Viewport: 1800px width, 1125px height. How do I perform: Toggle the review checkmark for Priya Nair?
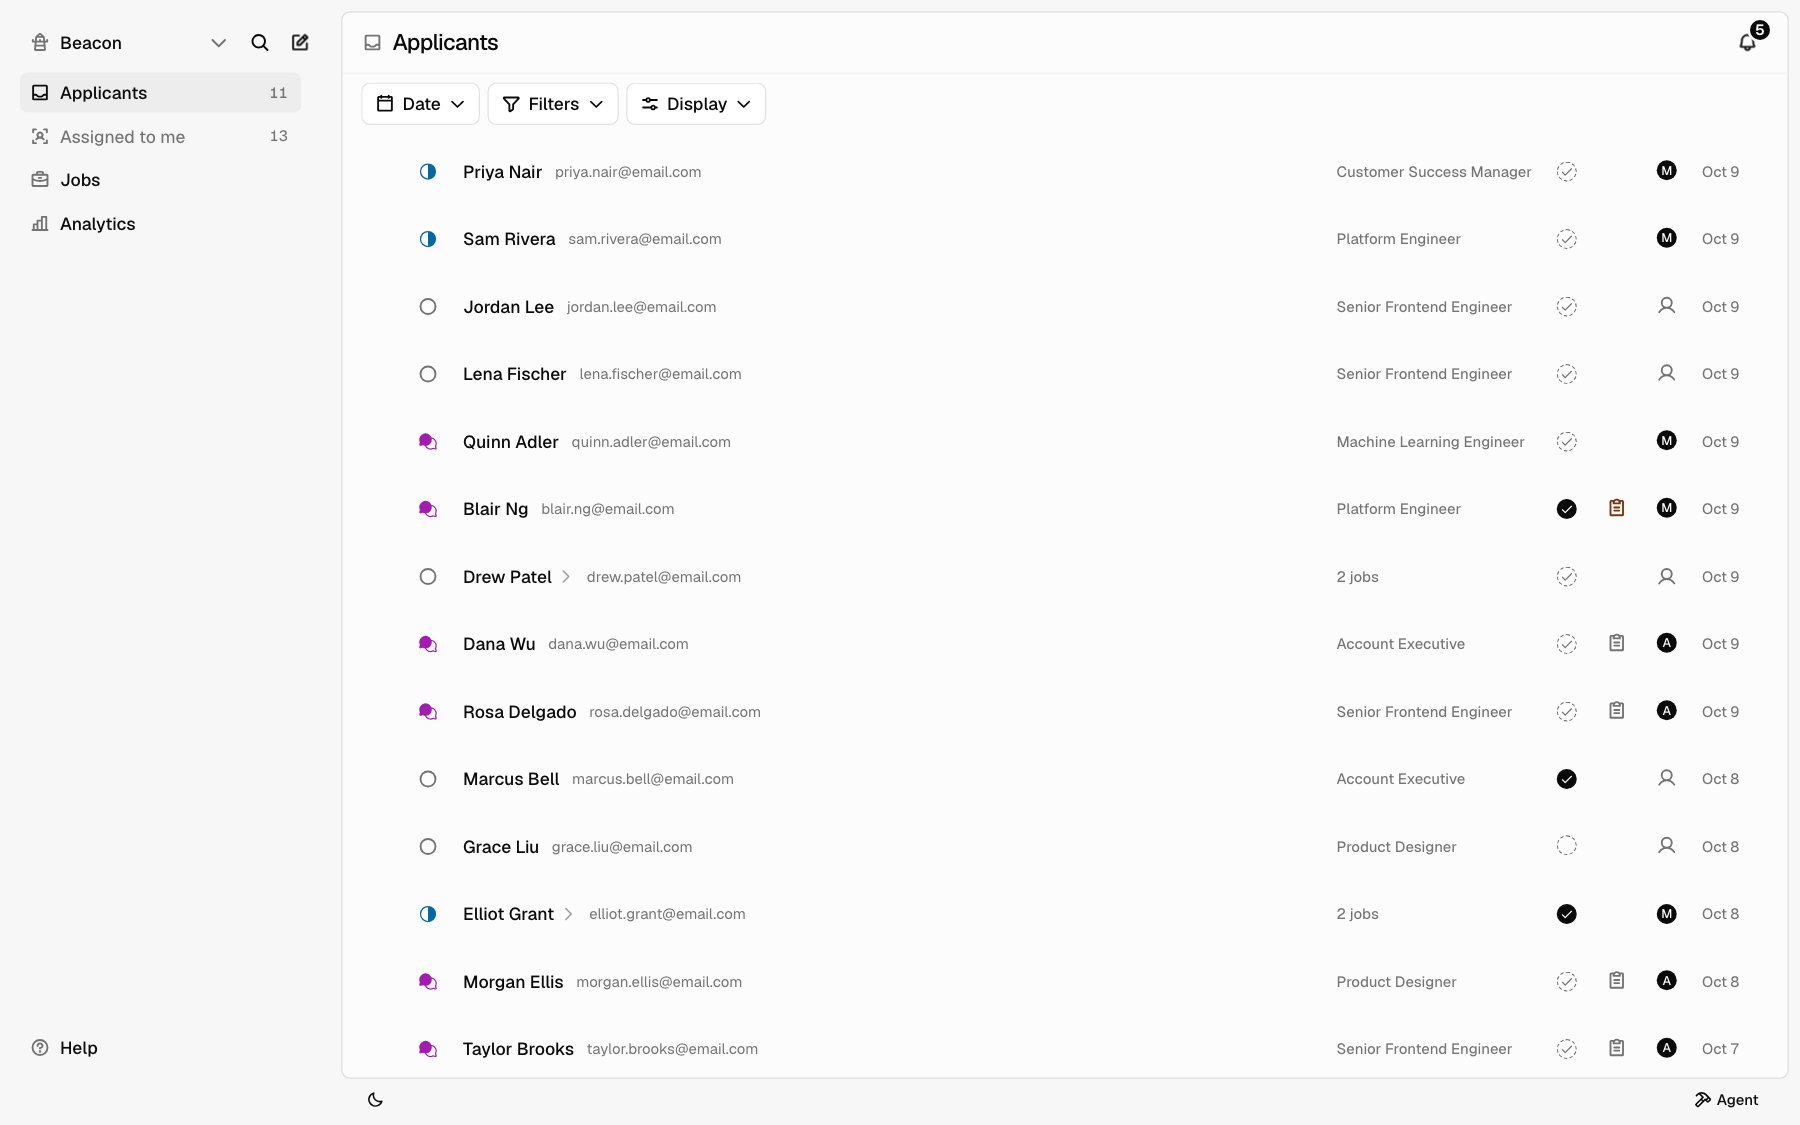coord(1567,172)
